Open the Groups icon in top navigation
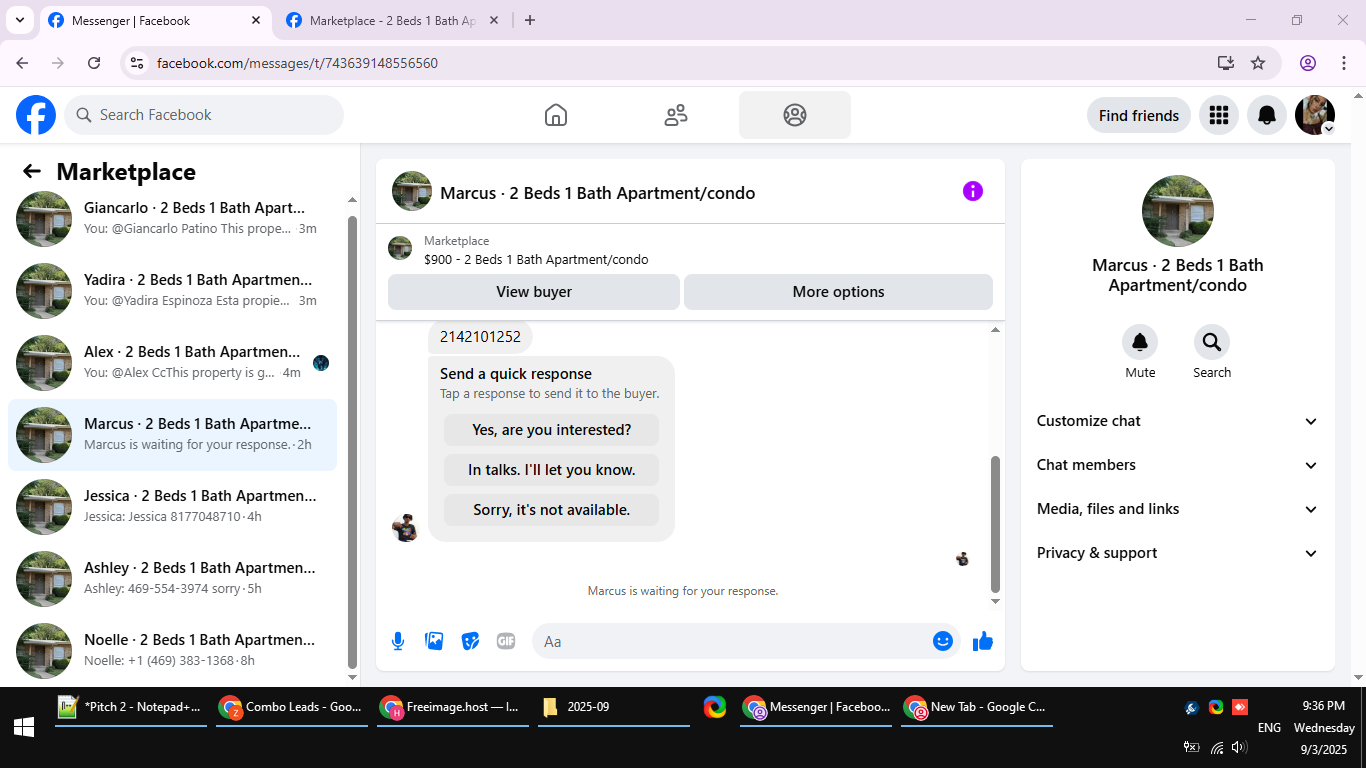The height and width of the screenshot is (768, 1366). (795, 115)
